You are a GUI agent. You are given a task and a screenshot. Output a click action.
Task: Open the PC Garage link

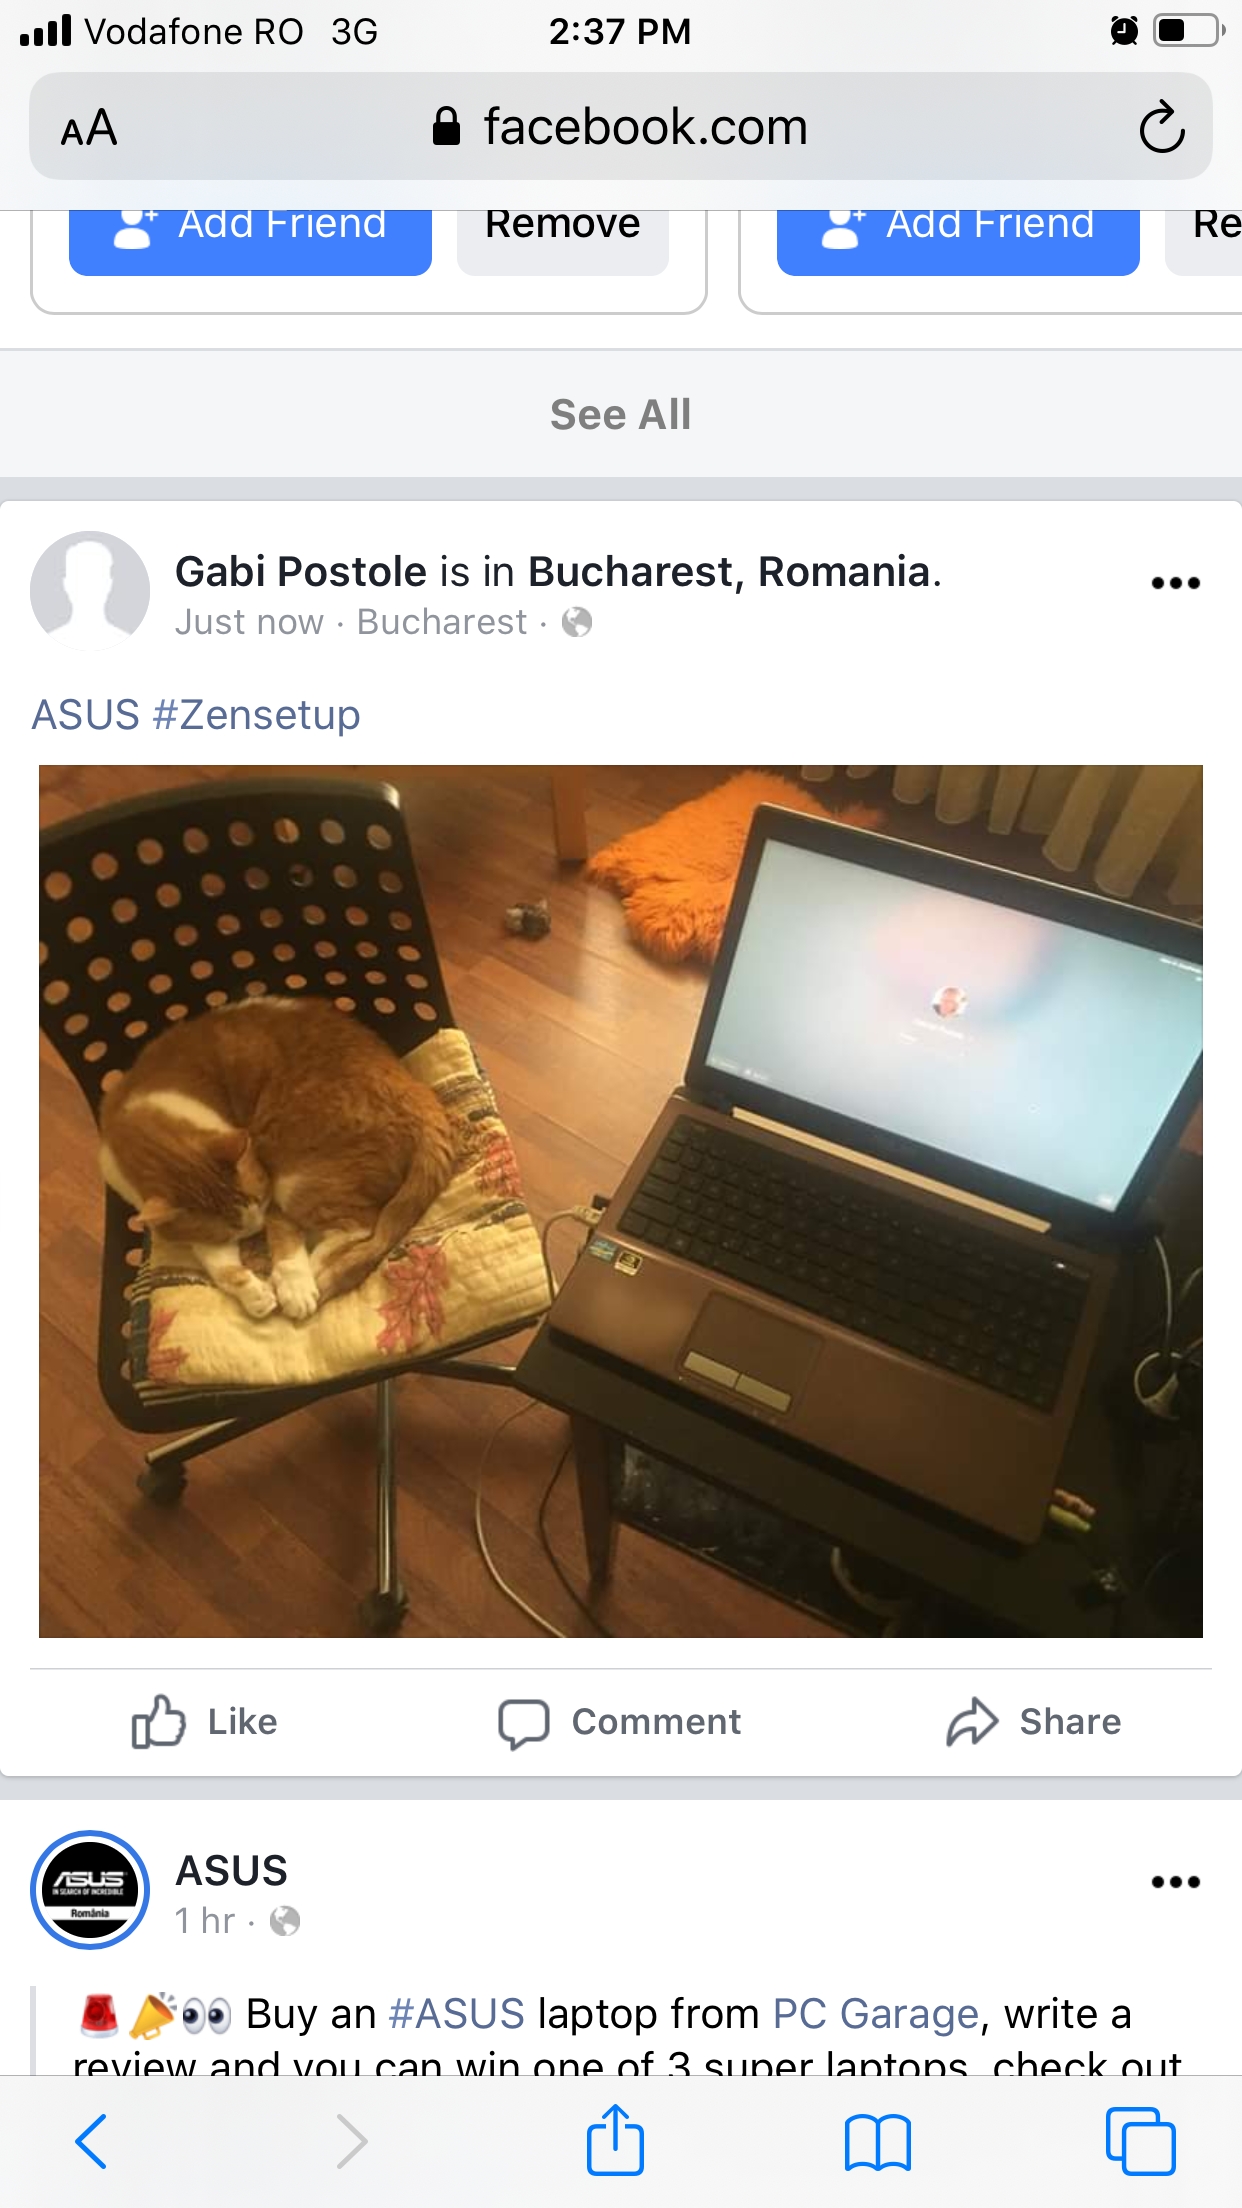click(876, 2014)
